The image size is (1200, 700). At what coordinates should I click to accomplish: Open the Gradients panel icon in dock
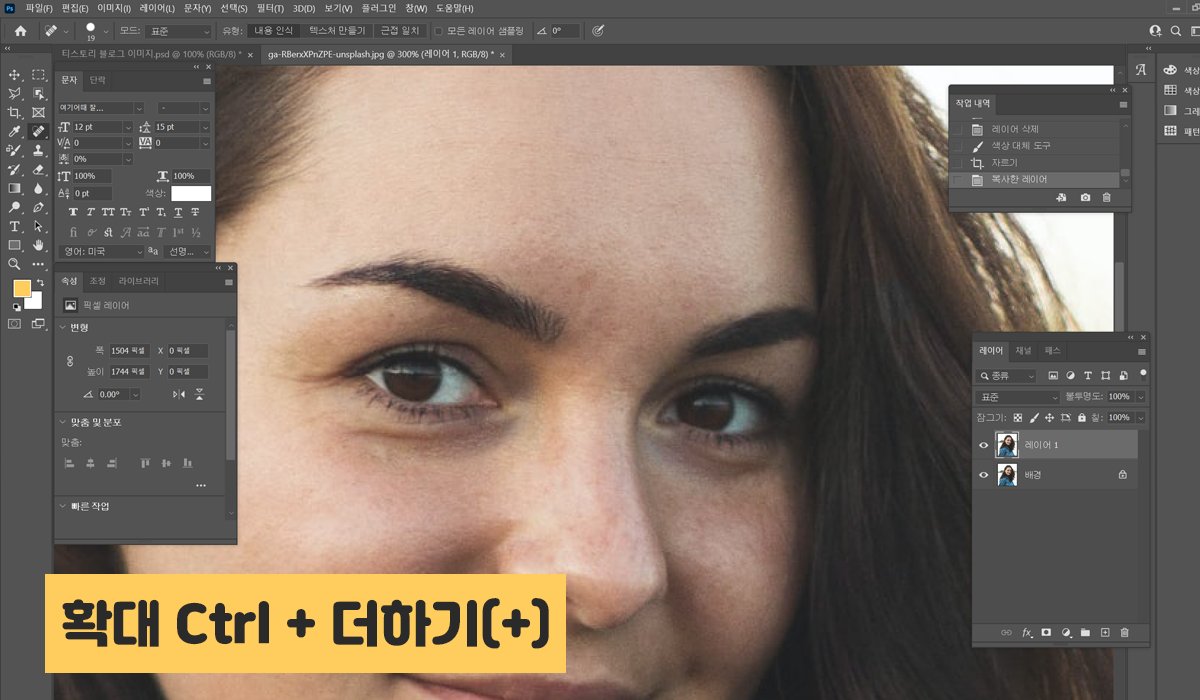click(x=1170, y=111)
